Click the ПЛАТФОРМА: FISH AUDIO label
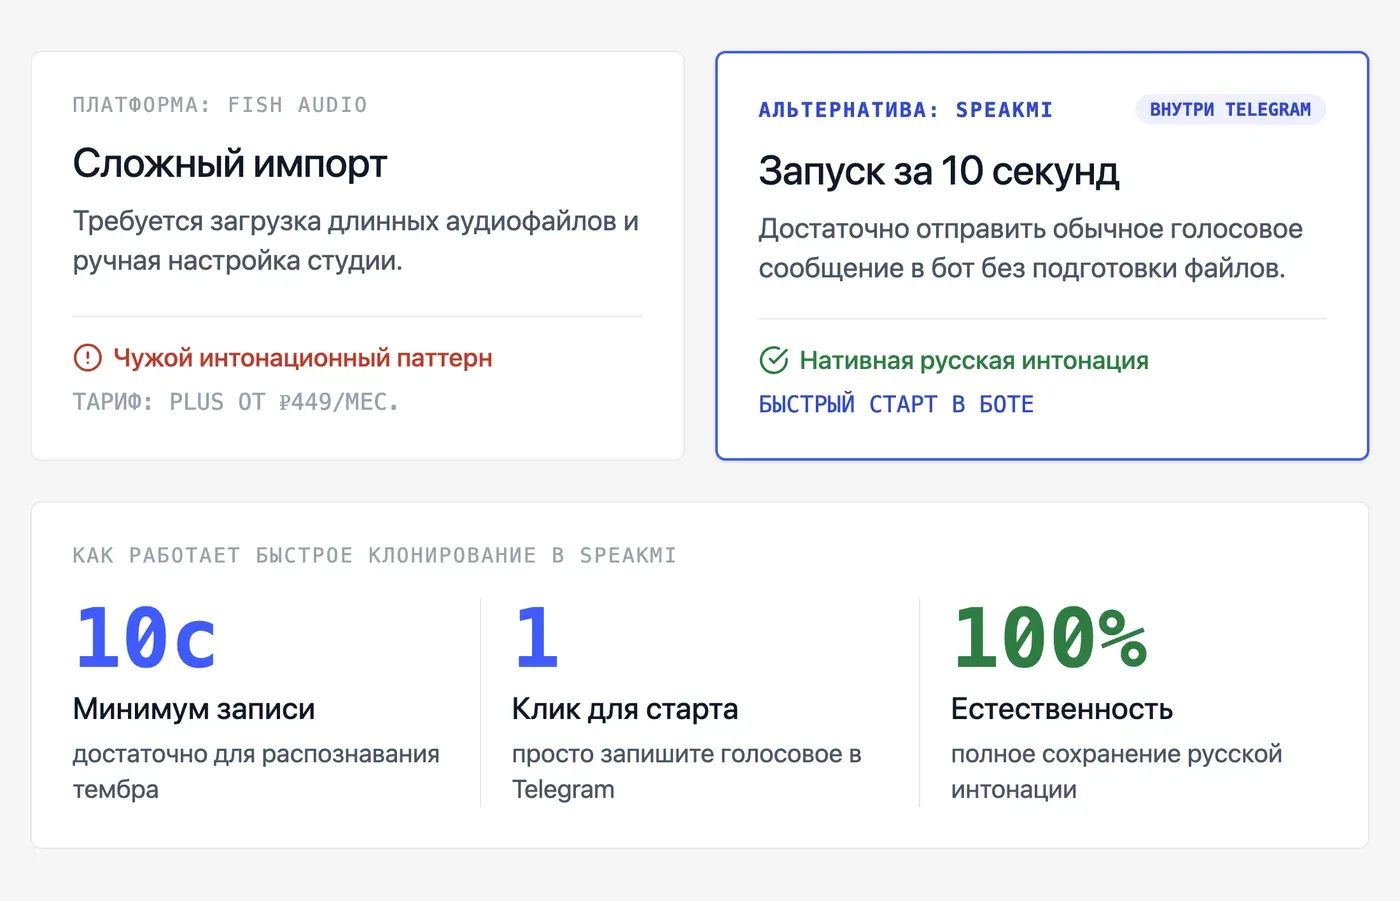Viewport: 1400px width, 901px height. (x=220, y=105)
